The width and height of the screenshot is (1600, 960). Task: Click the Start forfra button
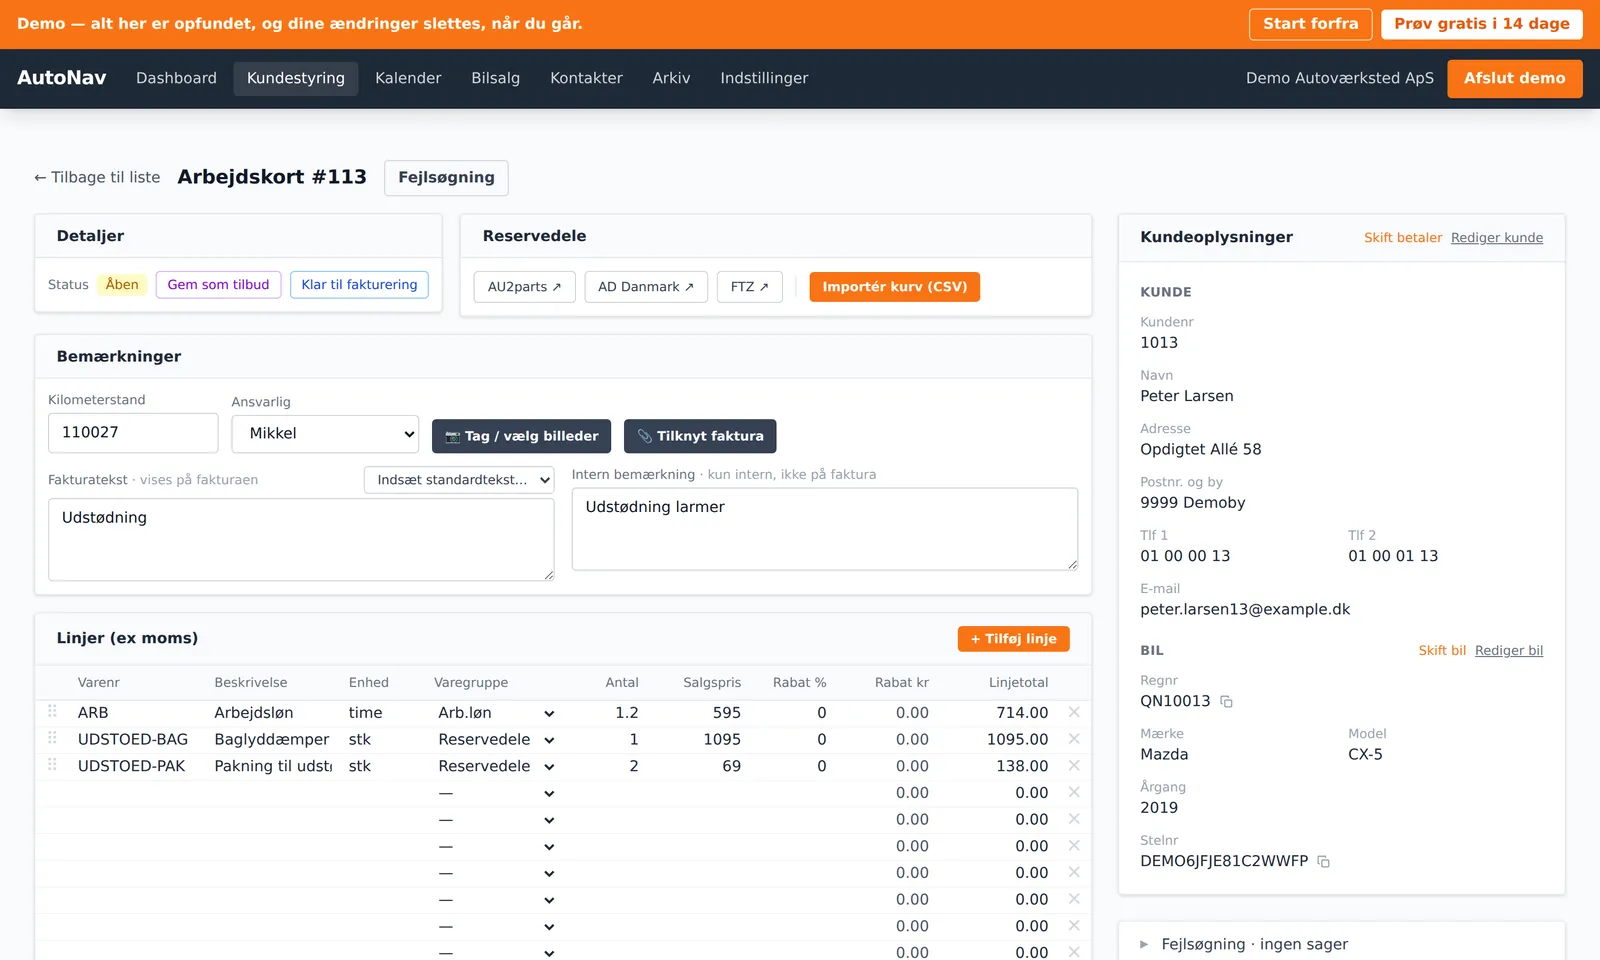coord(1311,24)
